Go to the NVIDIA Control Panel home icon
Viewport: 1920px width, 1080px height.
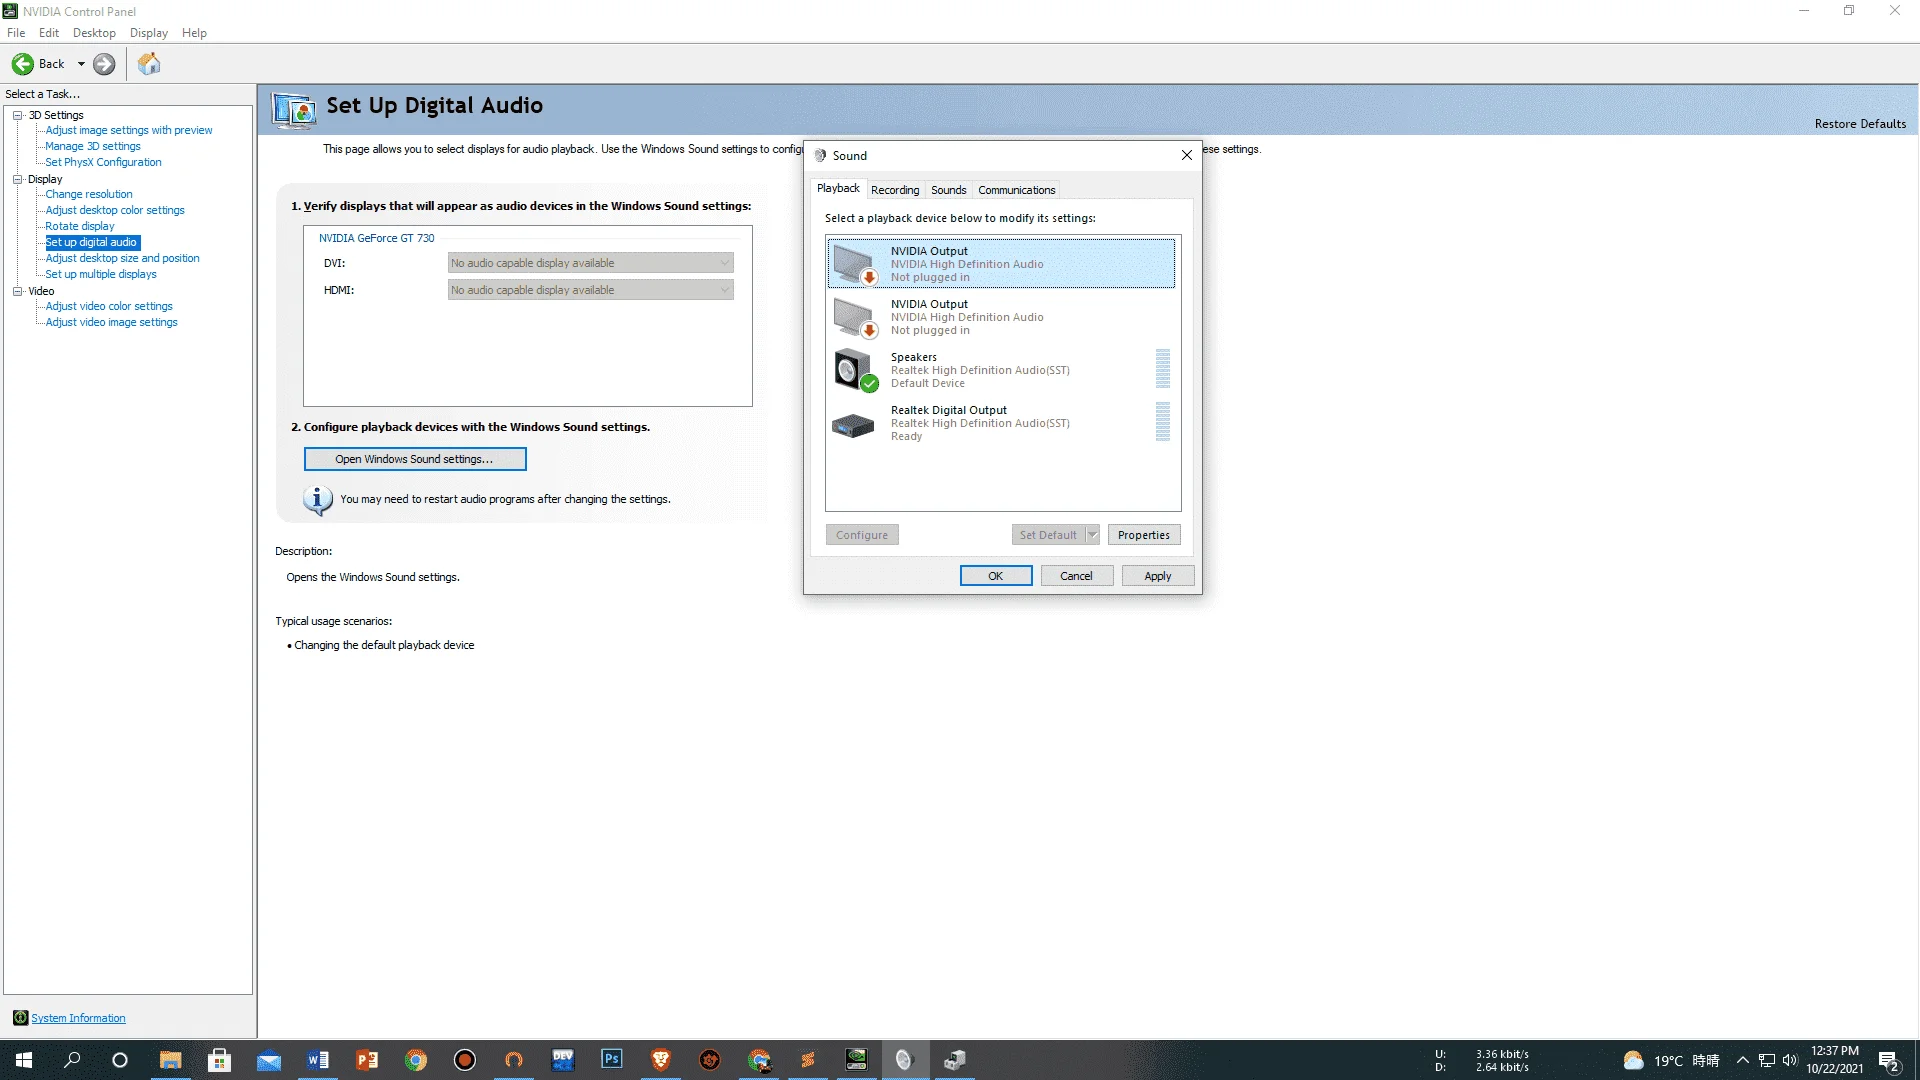pos(149,64)
